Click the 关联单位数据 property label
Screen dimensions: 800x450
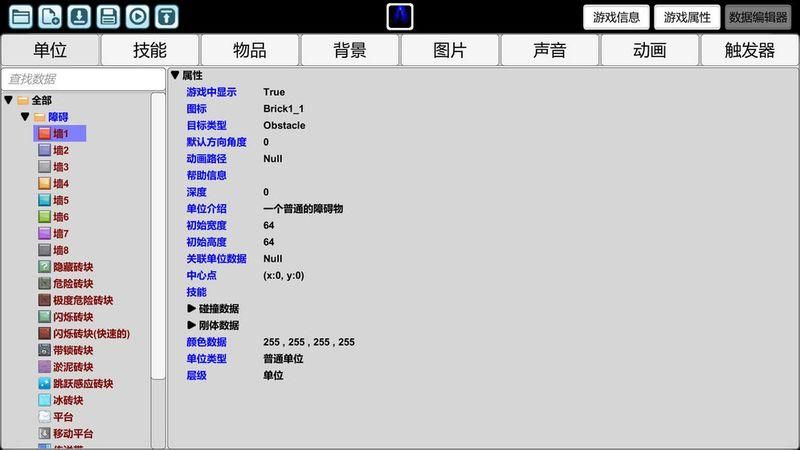[216, 259]
